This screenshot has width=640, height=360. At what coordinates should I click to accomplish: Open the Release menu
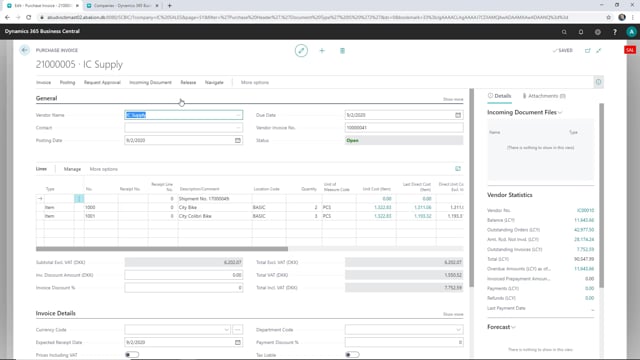pyautogui.click(x=188, y=82)
